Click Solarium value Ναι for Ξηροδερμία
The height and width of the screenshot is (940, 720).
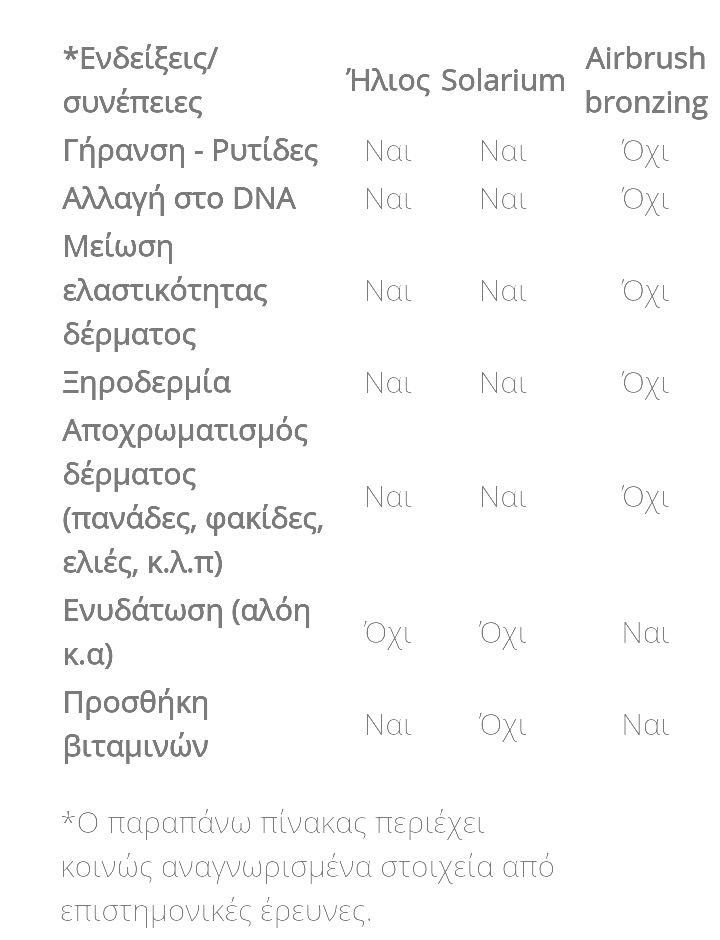coord(503,383)
